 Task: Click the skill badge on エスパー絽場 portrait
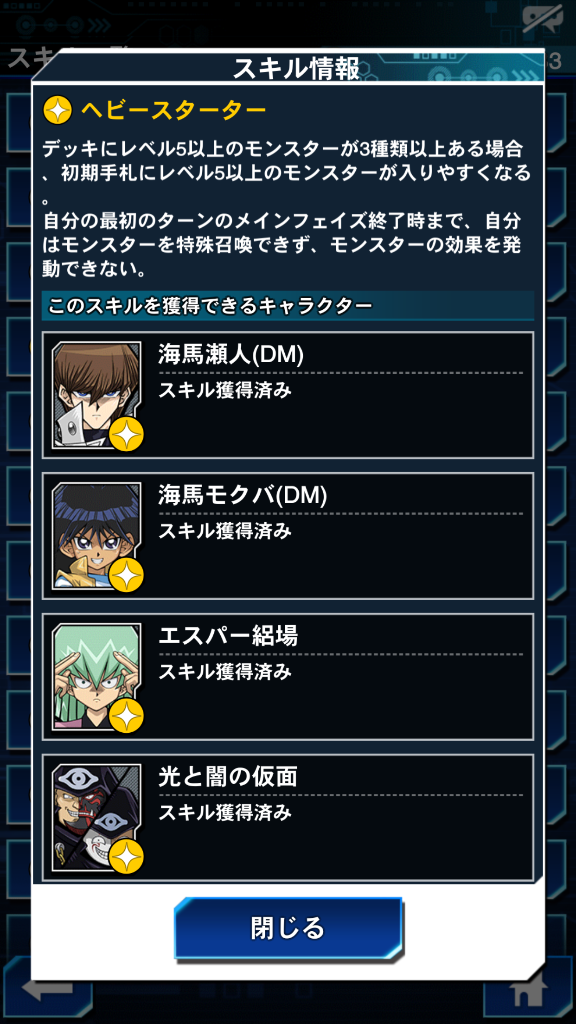coord(126,716)
